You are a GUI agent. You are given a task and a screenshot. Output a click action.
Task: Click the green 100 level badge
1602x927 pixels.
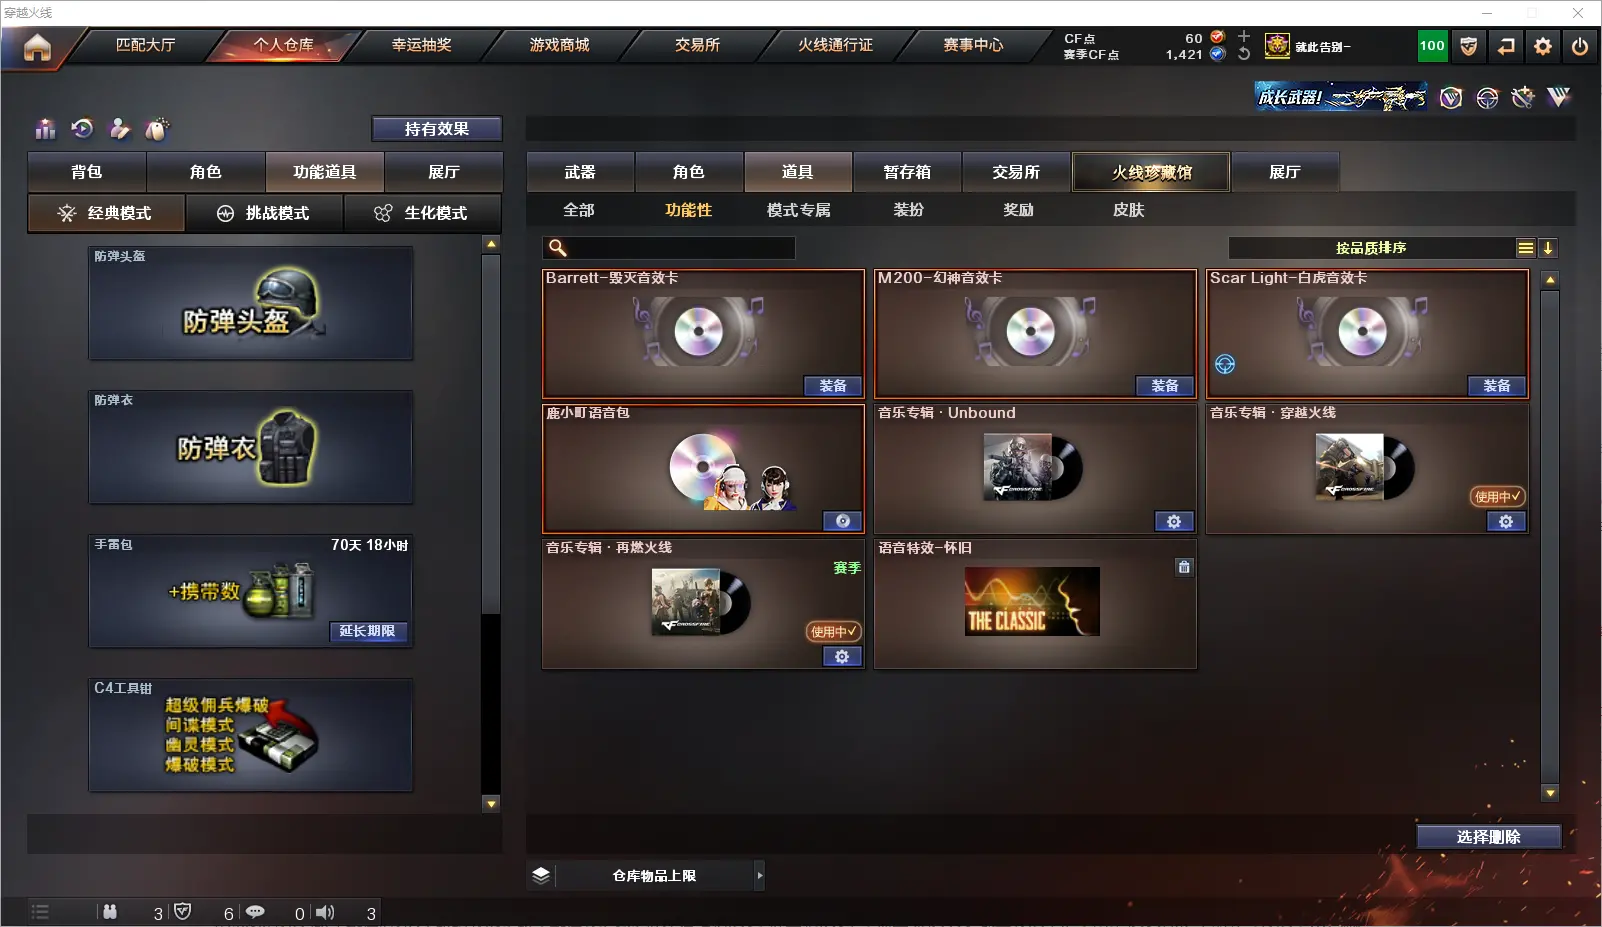[x=1433, y=46]
